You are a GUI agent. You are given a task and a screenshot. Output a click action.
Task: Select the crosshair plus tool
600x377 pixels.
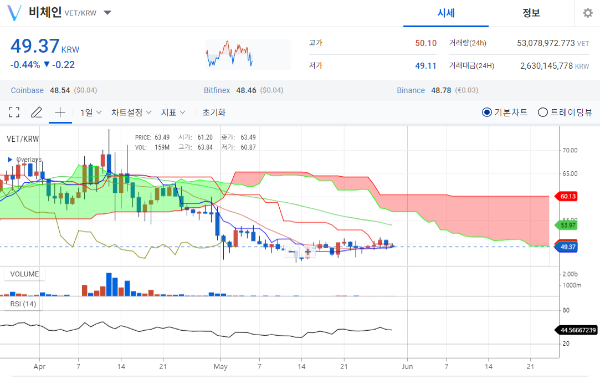point(60,112)
